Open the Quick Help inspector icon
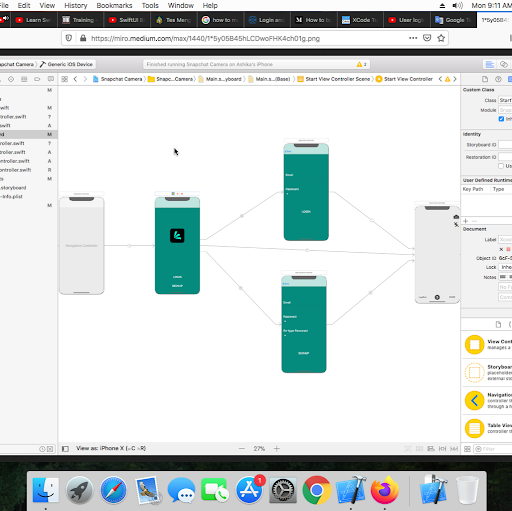The width and height of the screenshot is (512, 511). pyautogui.click(x=498, y=79)
